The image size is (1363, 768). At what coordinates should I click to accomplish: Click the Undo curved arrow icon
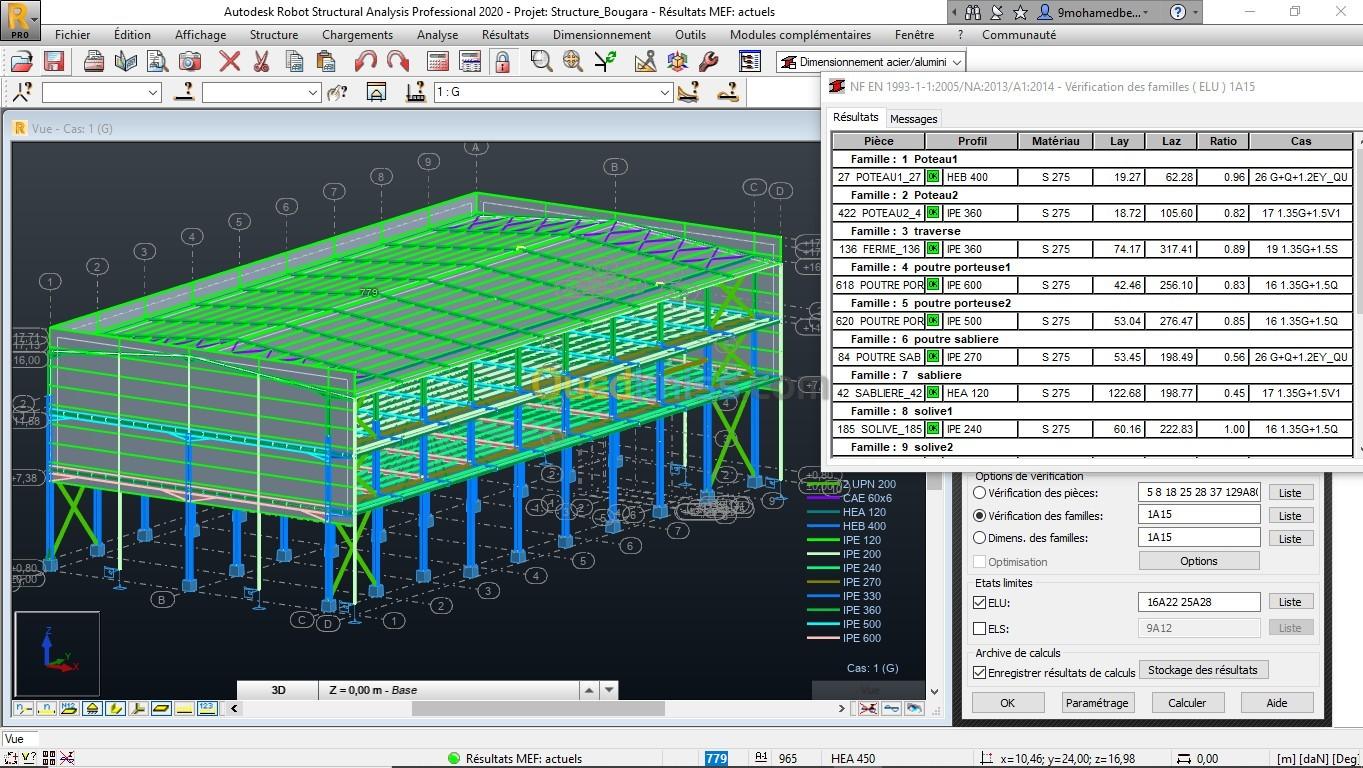coord(366,61)
